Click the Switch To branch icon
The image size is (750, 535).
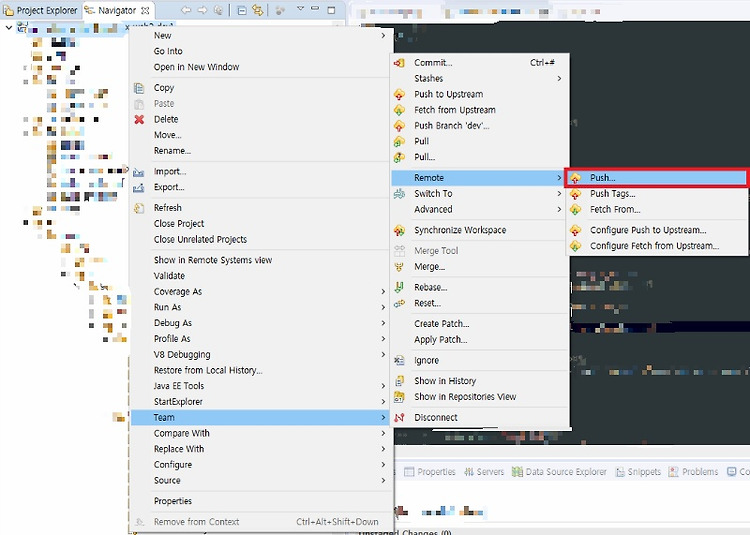[x=399, y=194]
